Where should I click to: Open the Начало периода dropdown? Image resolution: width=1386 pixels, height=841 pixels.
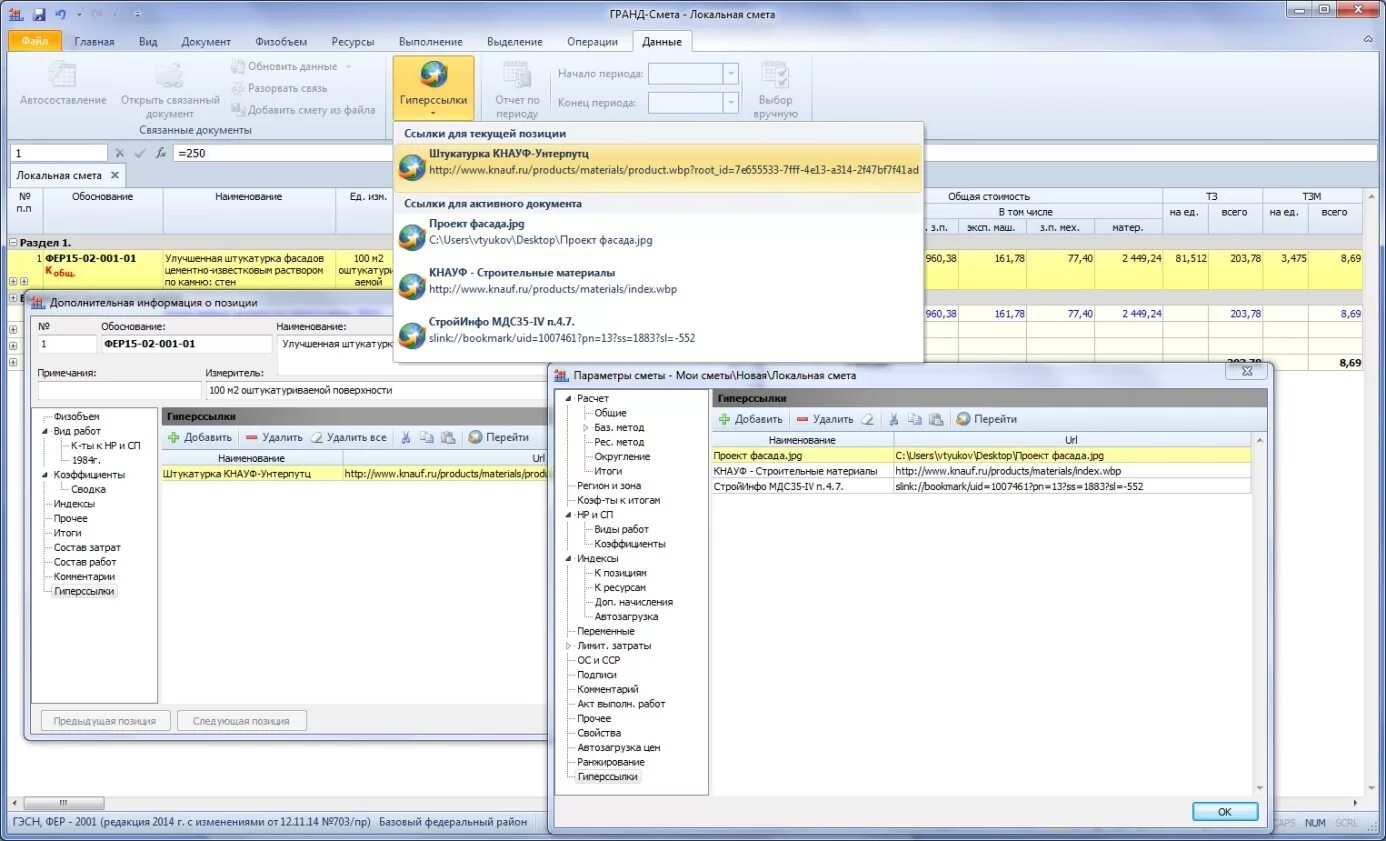pyautogui.click(x=731, y=74)
